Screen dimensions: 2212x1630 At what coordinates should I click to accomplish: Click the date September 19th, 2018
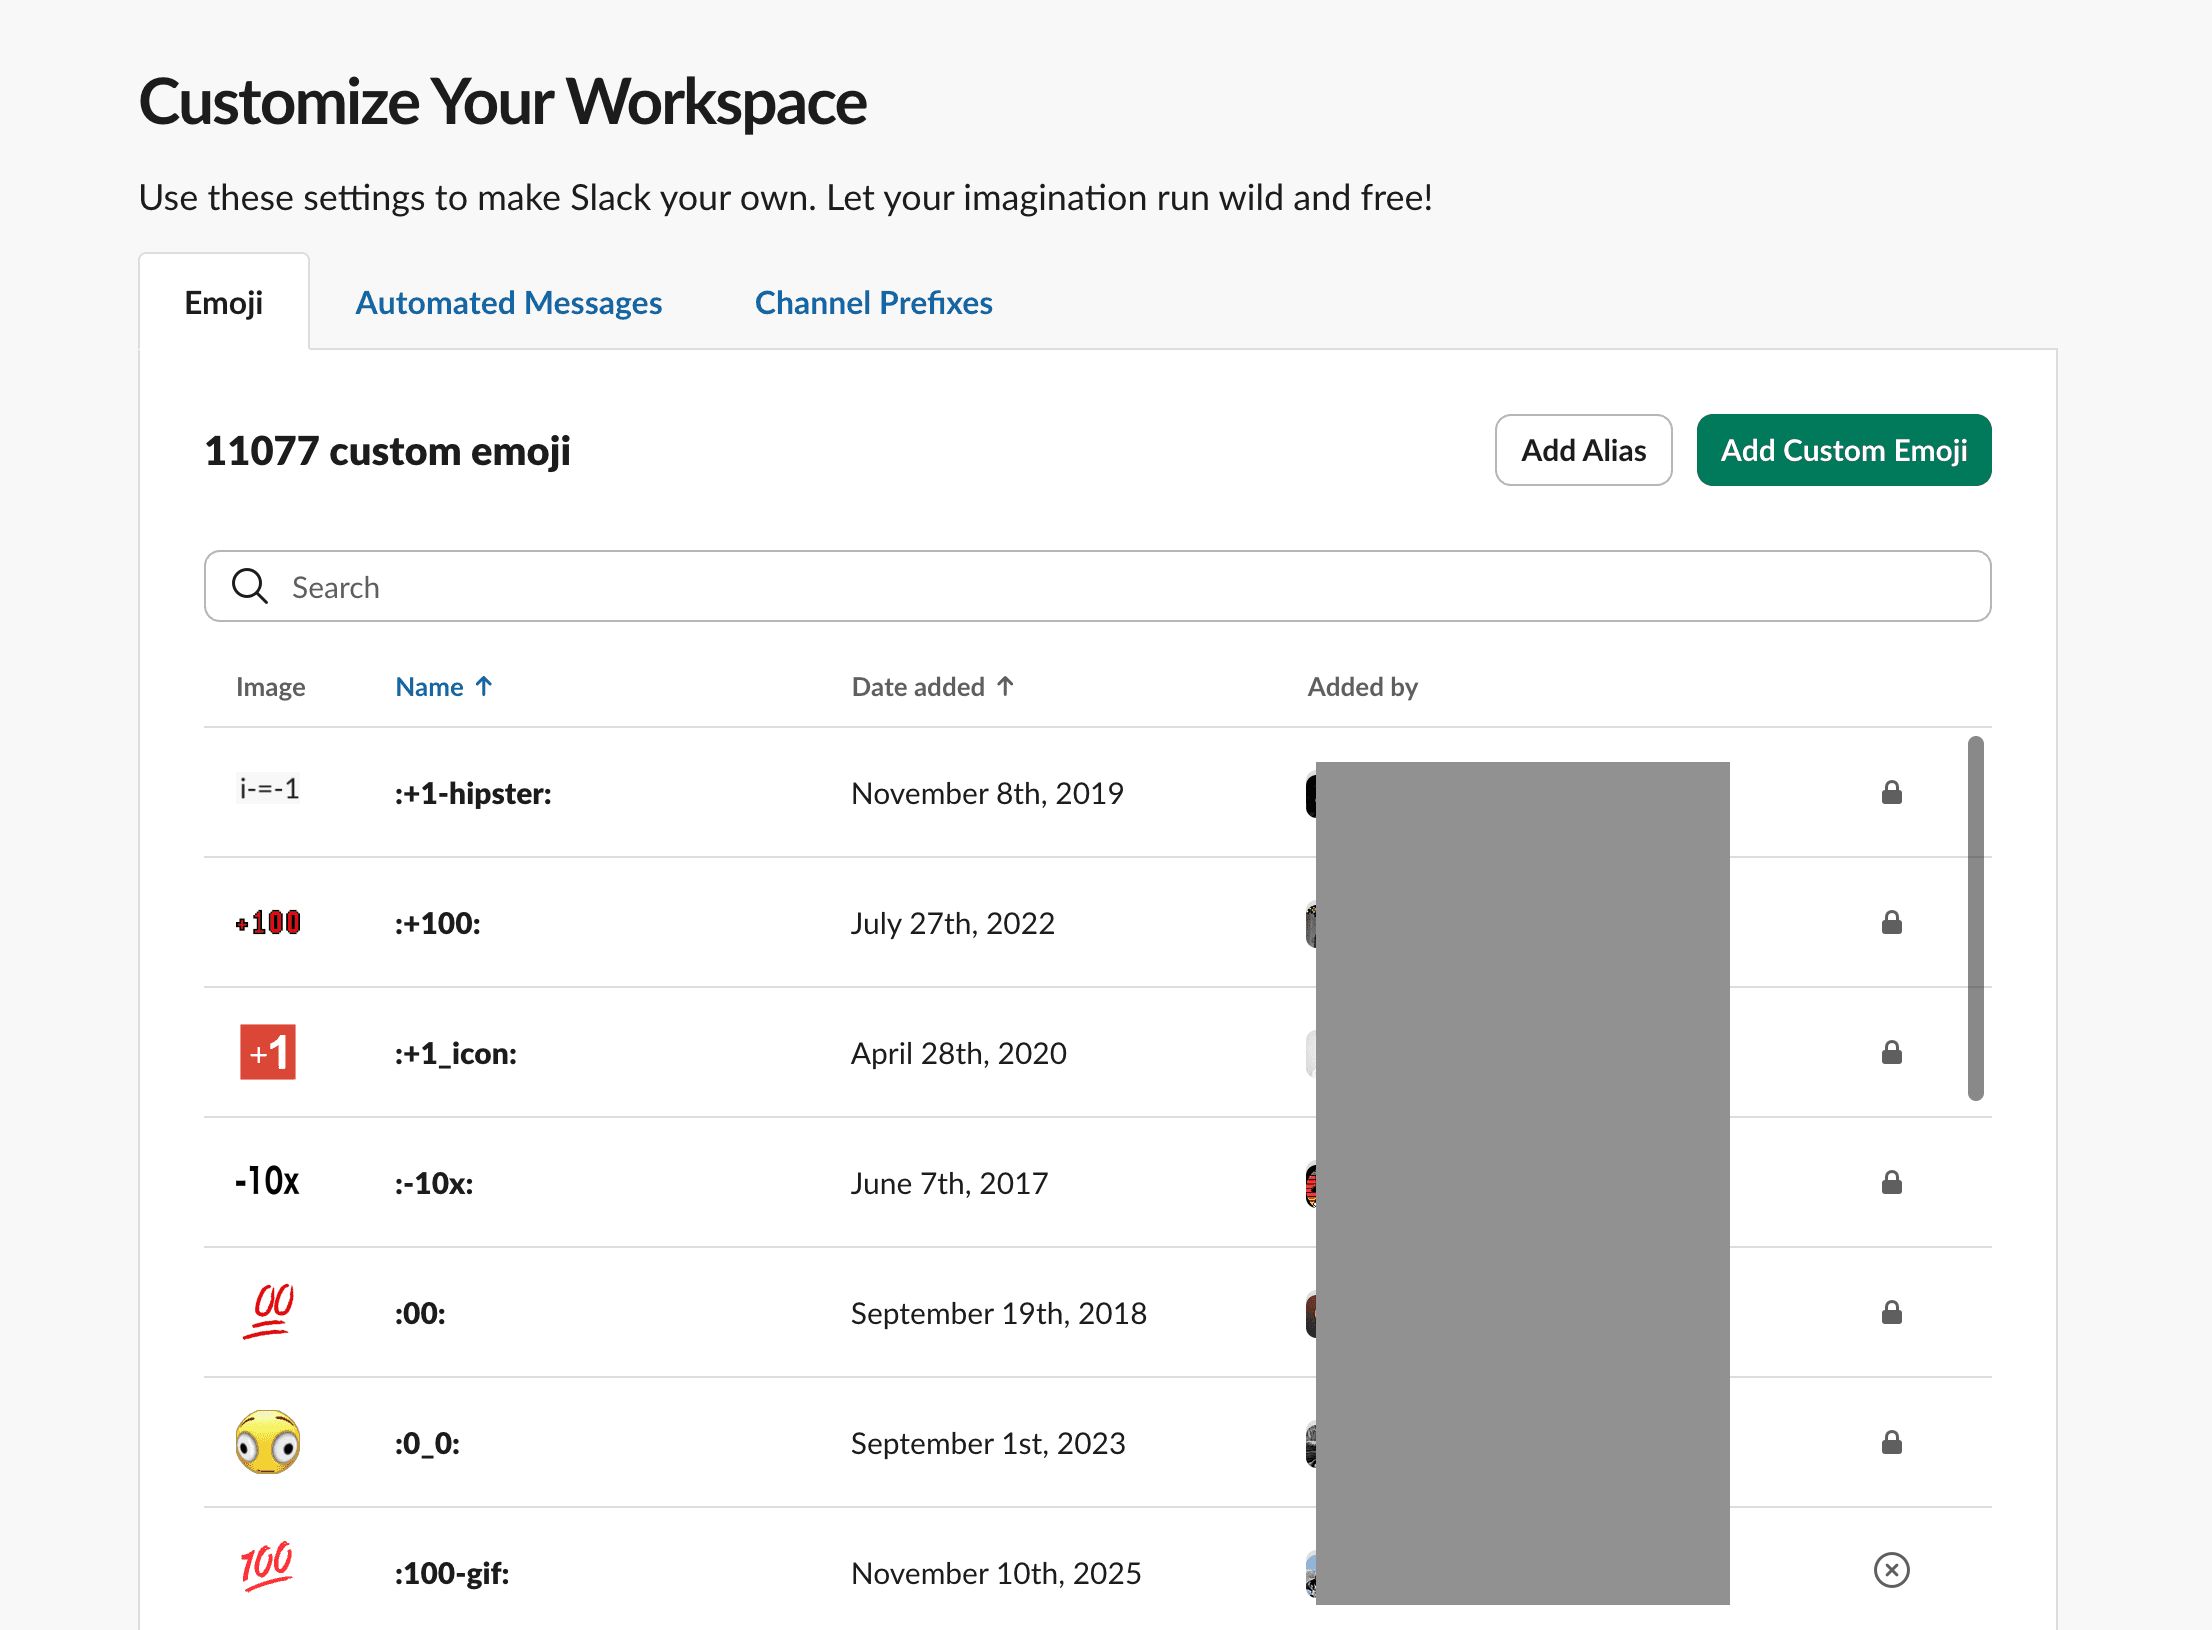998,1313
